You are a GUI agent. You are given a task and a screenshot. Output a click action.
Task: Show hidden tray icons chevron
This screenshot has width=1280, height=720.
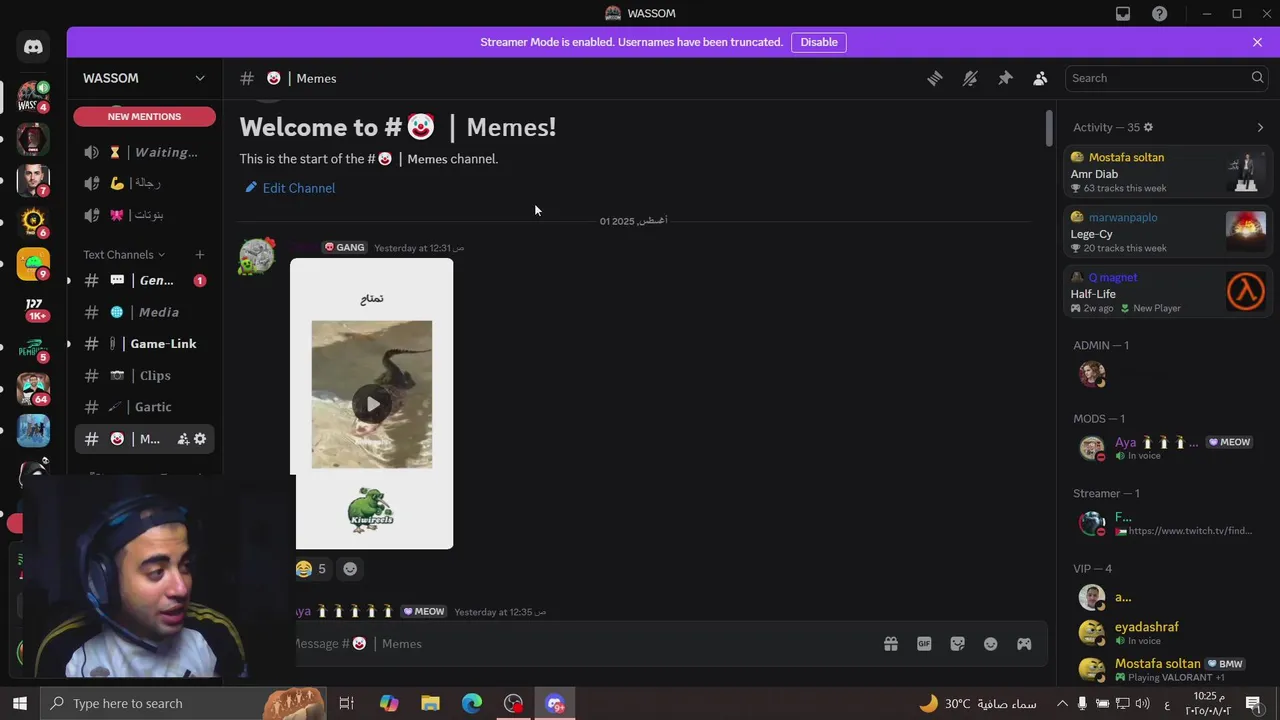click(1062, 703)
